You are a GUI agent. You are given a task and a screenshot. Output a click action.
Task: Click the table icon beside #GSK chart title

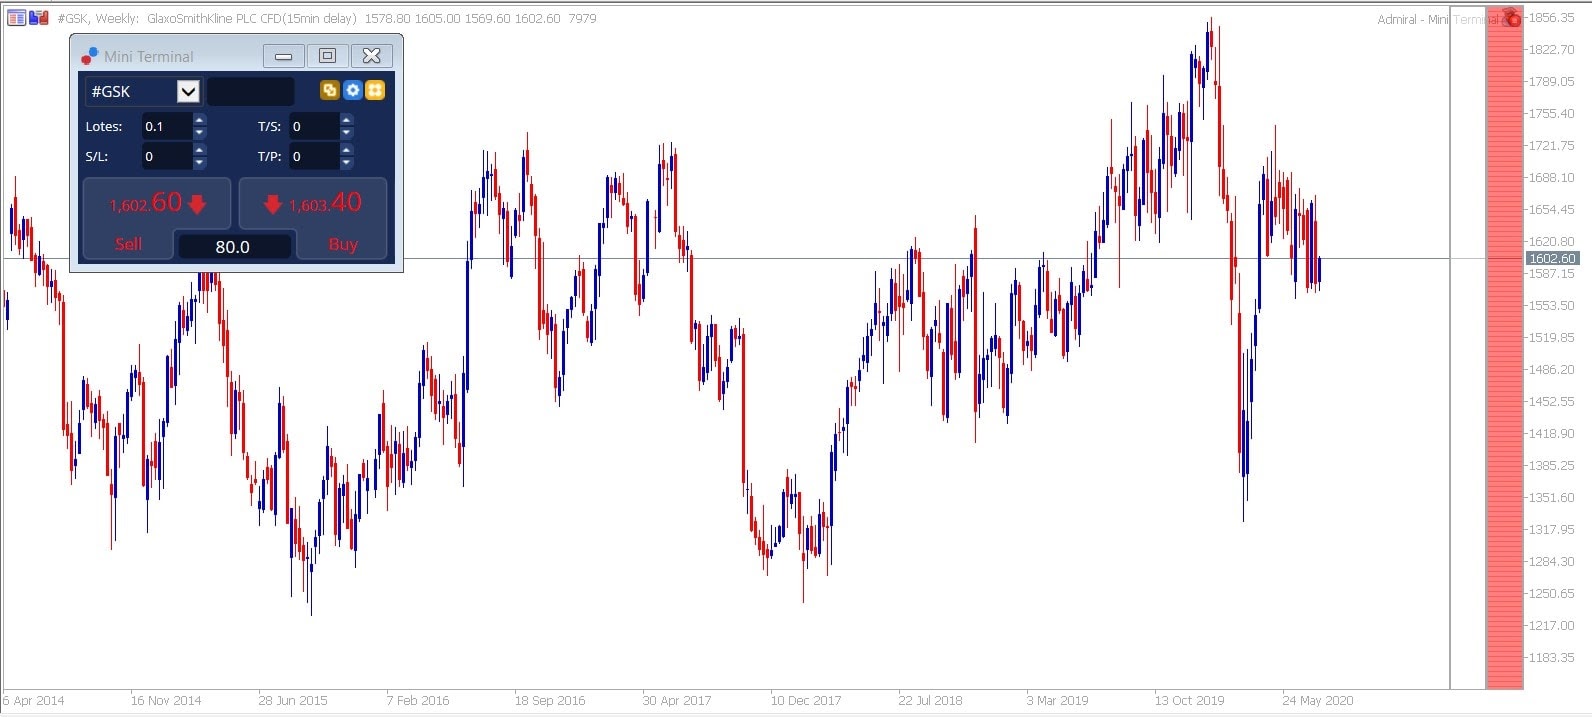[x=16, y=18]
